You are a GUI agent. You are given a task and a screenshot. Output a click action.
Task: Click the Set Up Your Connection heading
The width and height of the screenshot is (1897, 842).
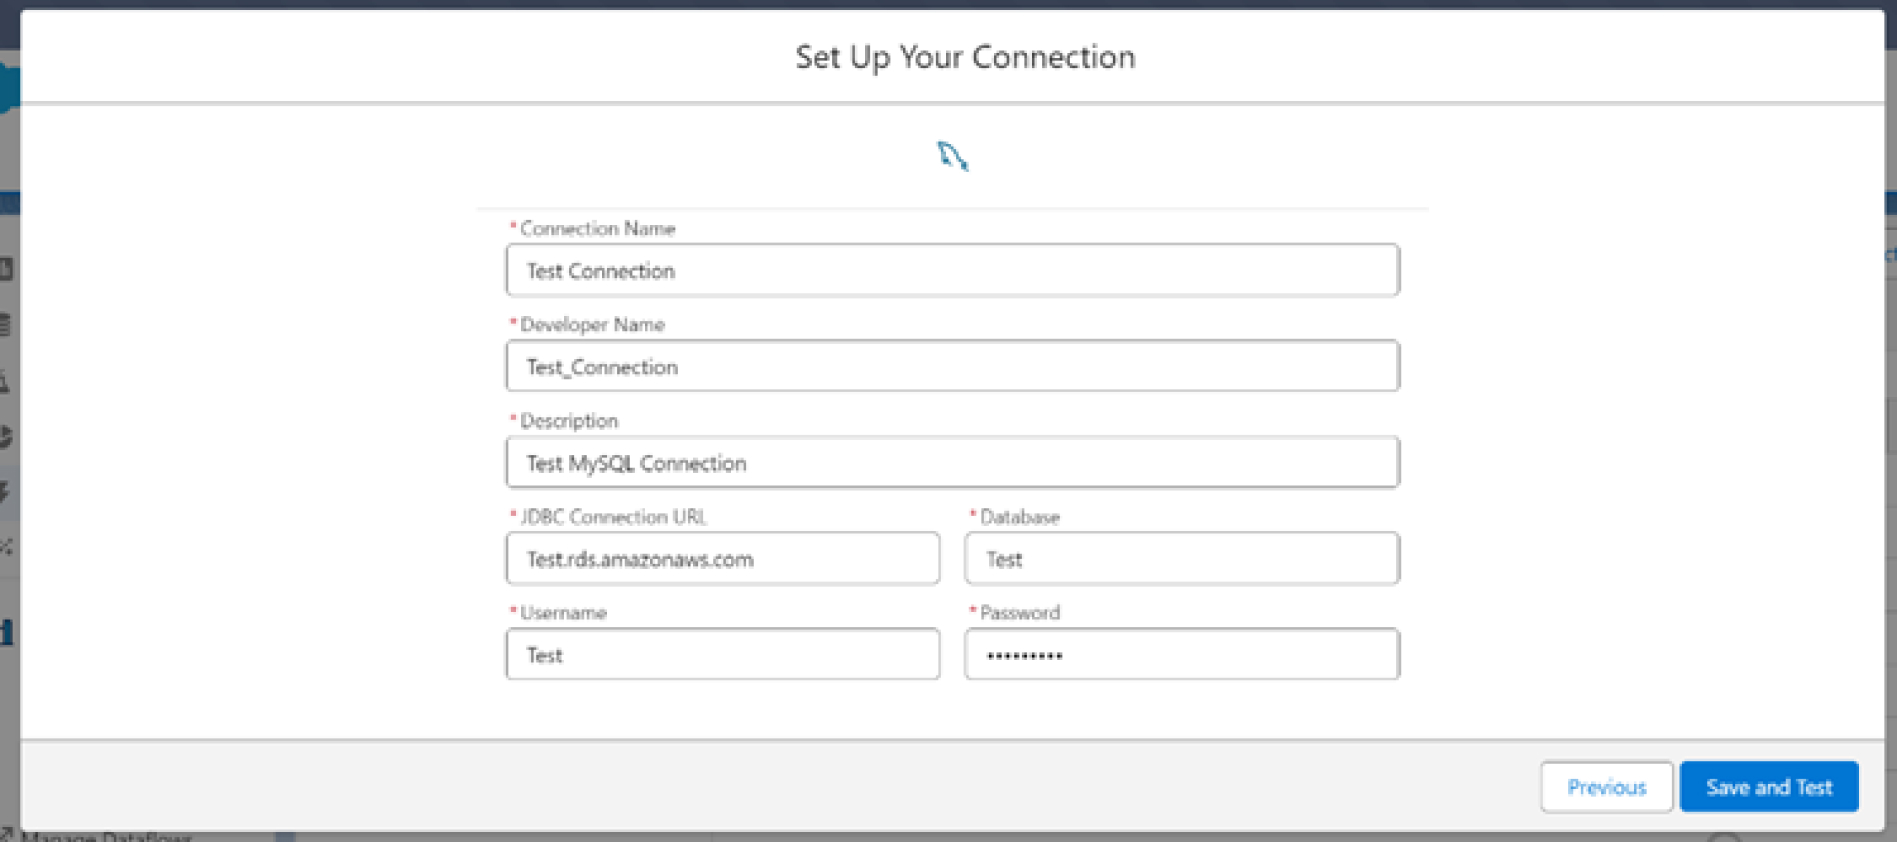pyautogui.click(x=965, y=57)
